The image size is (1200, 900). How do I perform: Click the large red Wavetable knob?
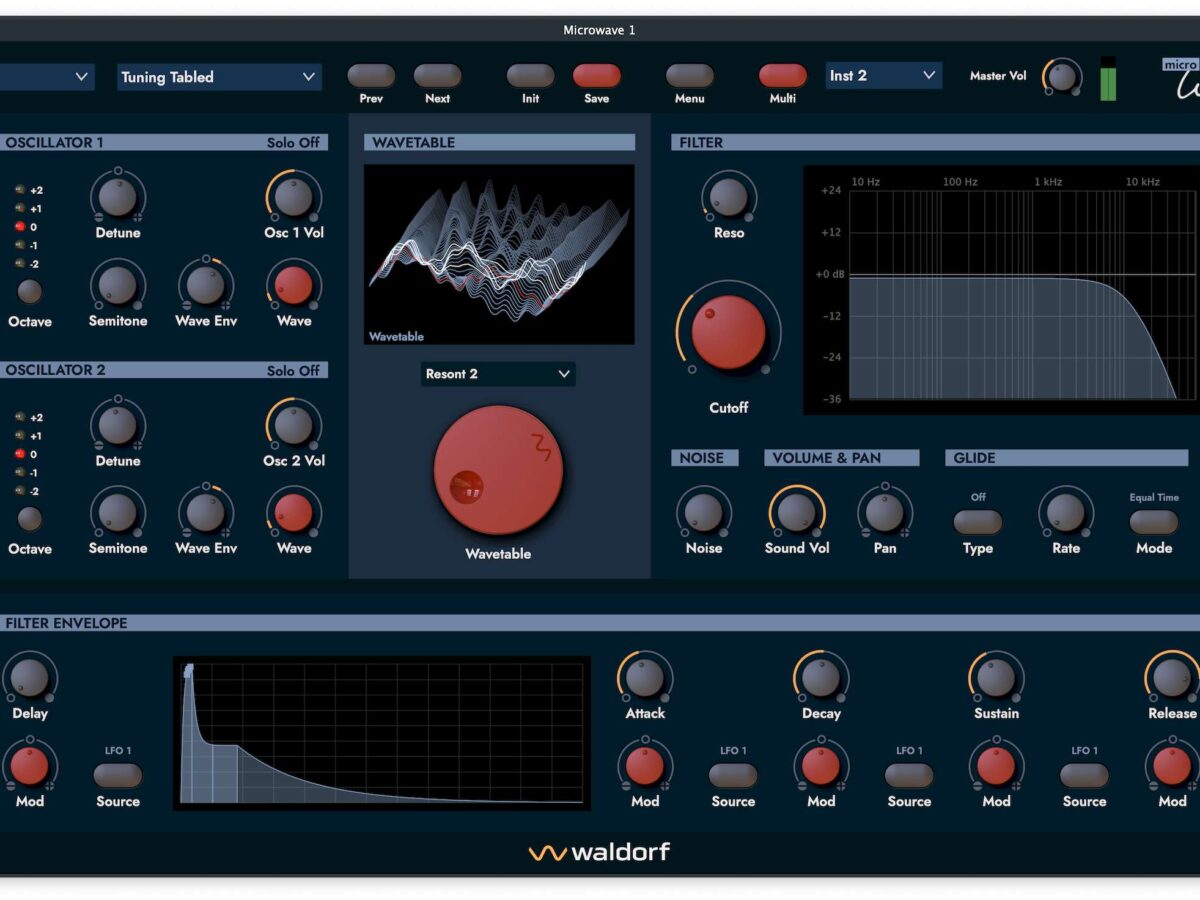(x=498, y=470)
